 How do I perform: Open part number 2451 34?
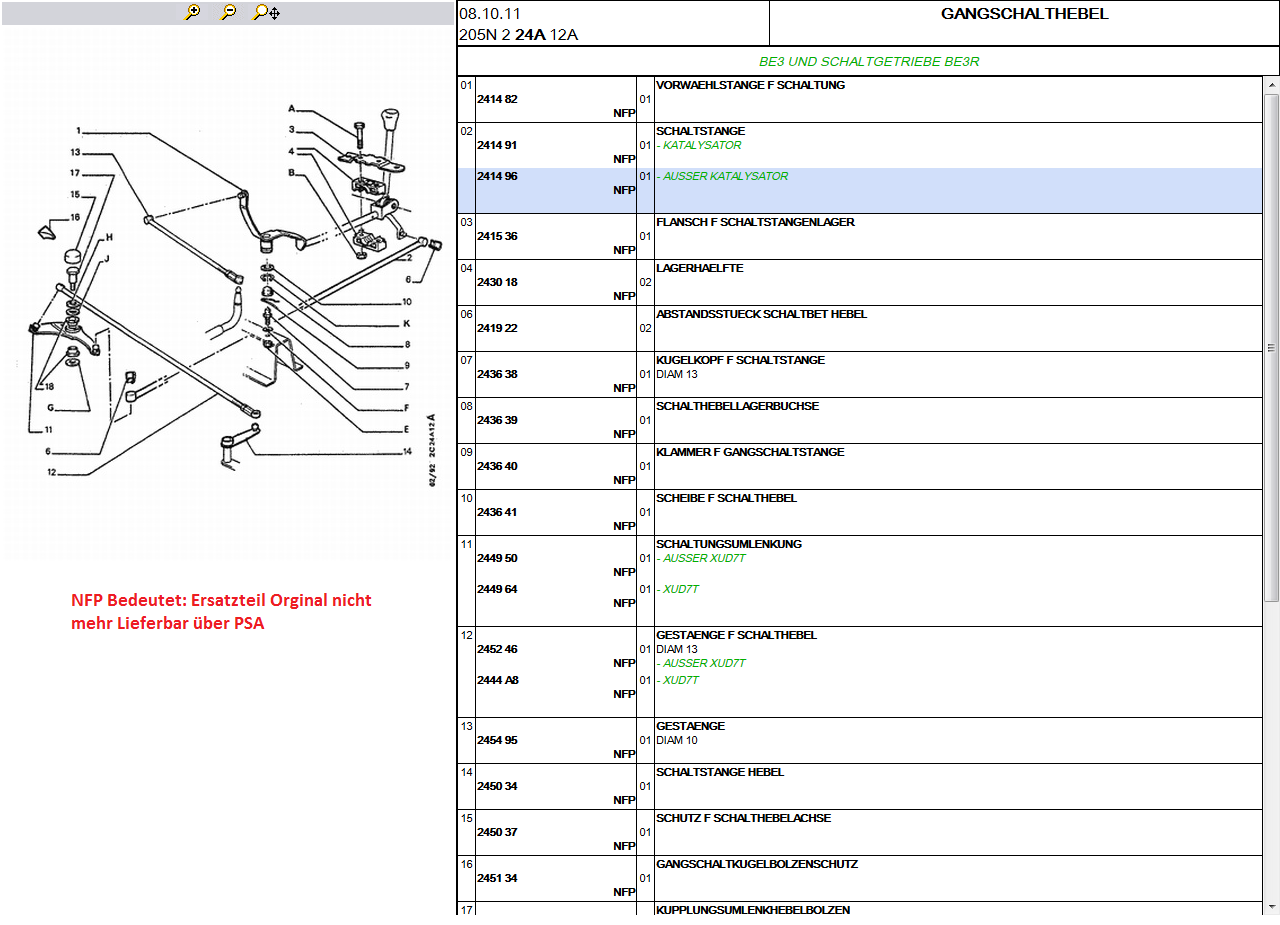pos(497,878)
